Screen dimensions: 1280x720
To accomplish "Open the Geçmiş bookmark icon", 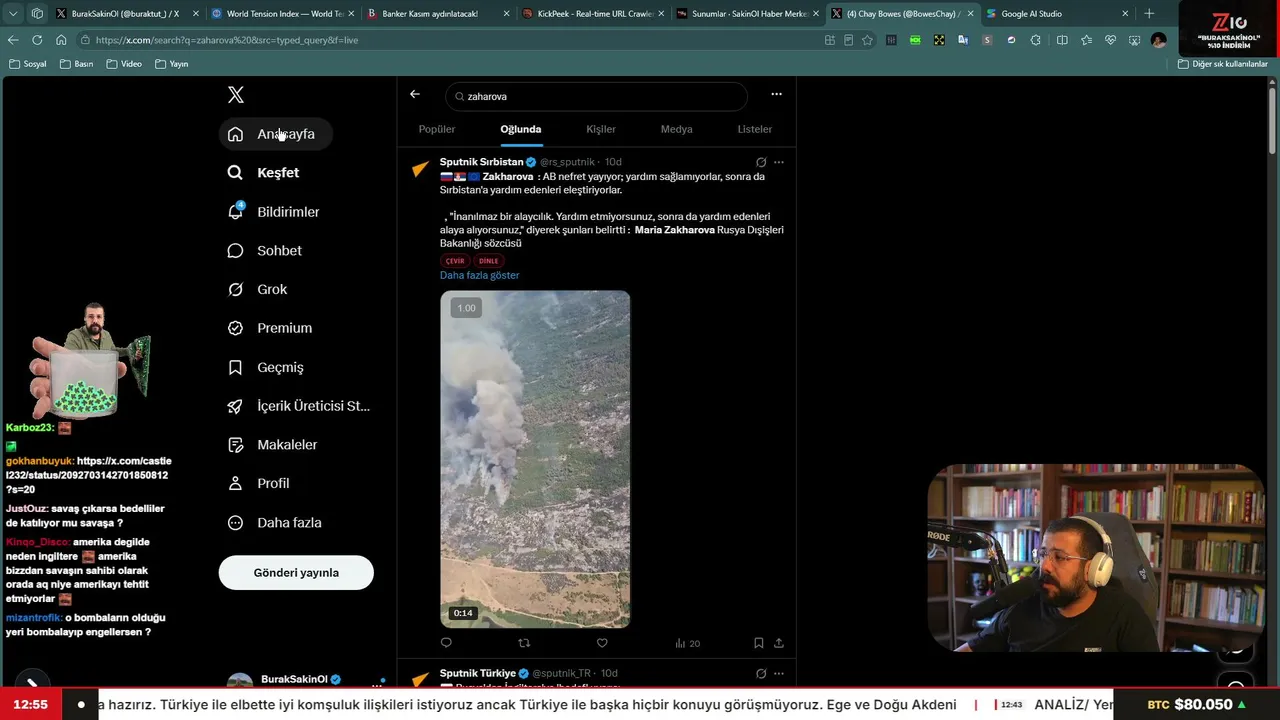I will [235, 367].
